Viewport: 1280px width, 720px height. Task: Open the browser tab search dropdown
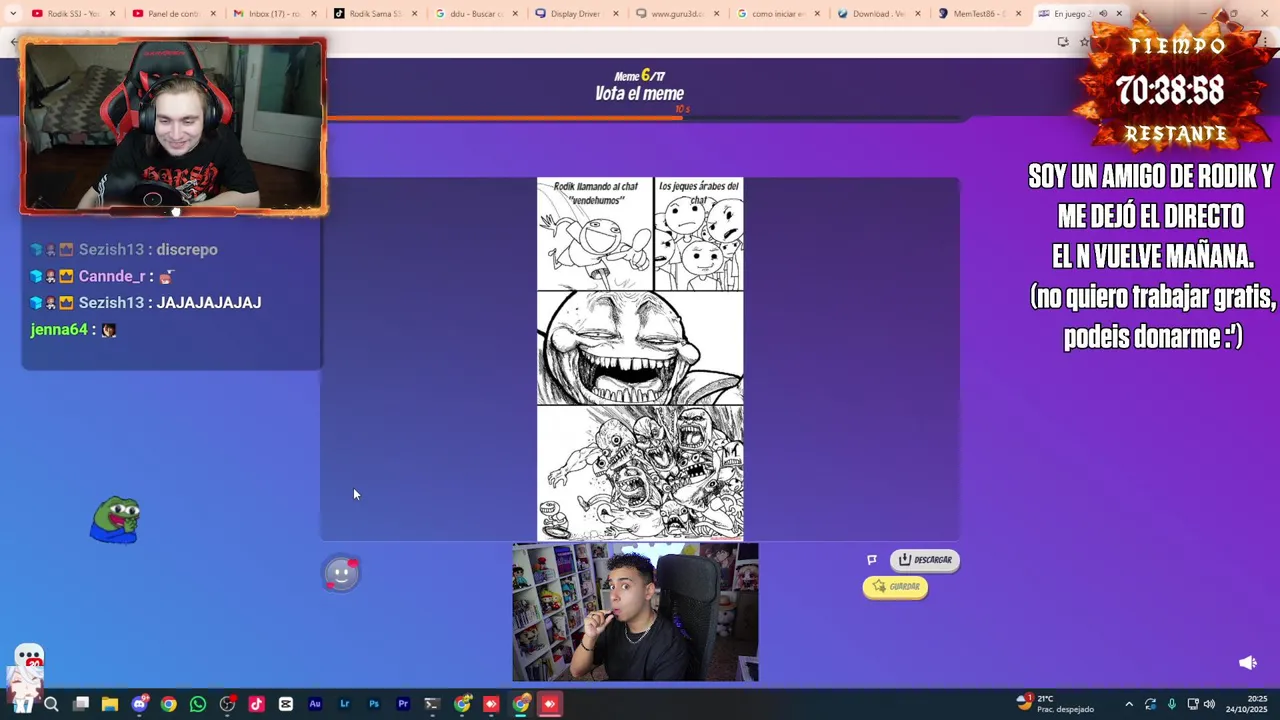pyautogui.click(x=12, y=14)
